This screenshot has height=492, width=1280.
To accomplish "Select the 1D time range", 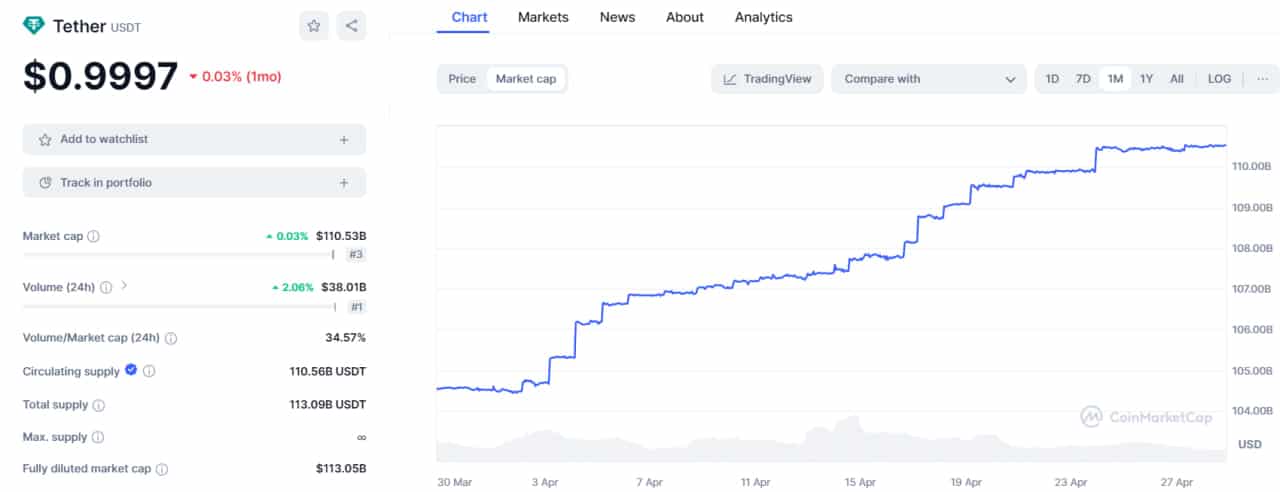I will tap(1052, 79).
